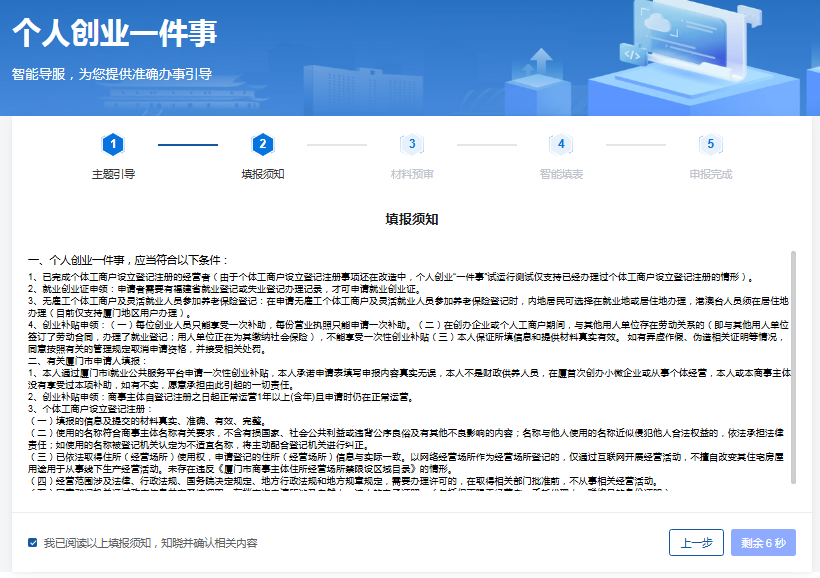Click the 智能导服 subtitle in the banner

[112, 74]
